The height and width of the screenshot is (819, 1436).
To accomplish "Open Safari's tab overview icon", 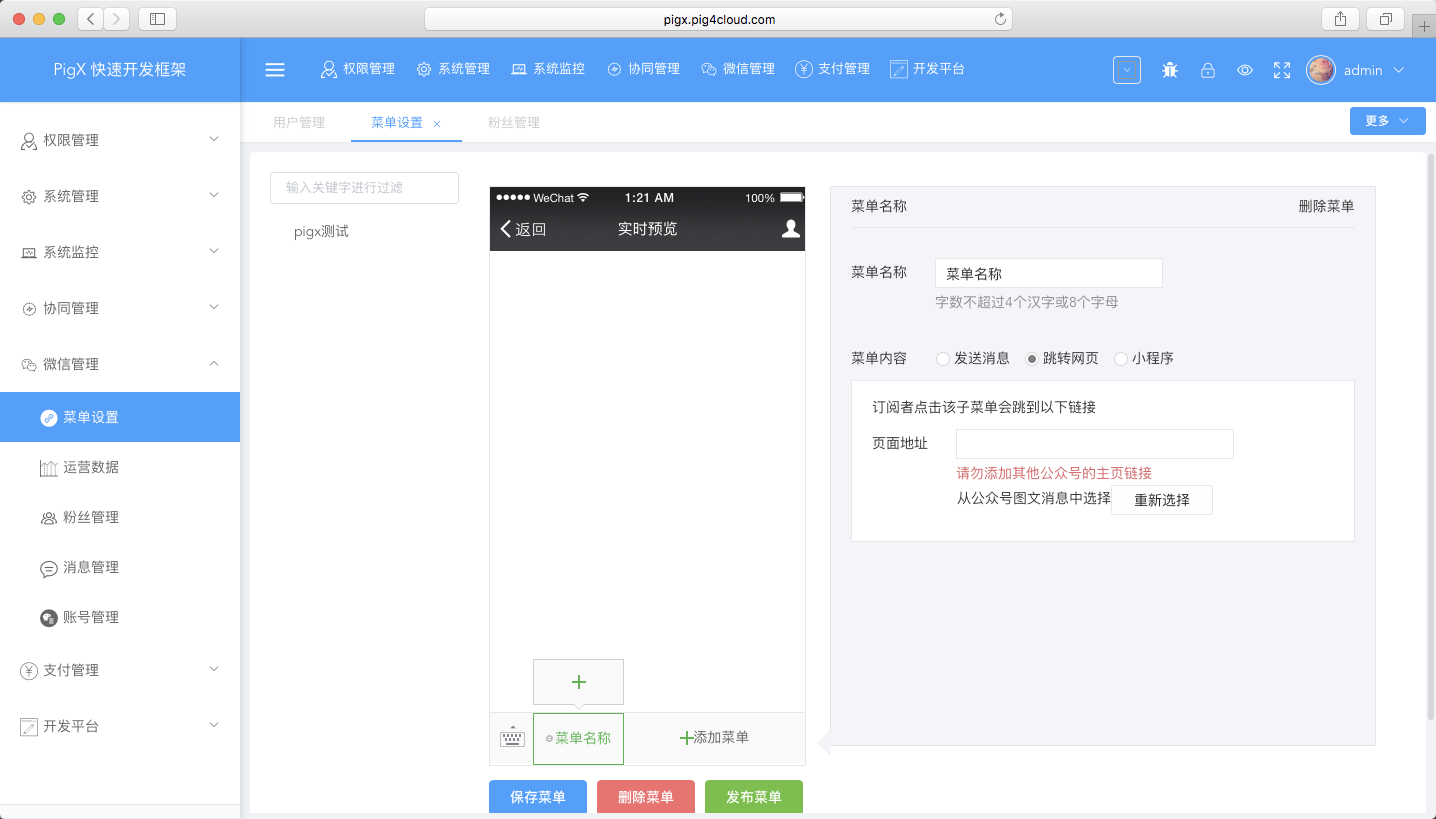I will 1385,19.
